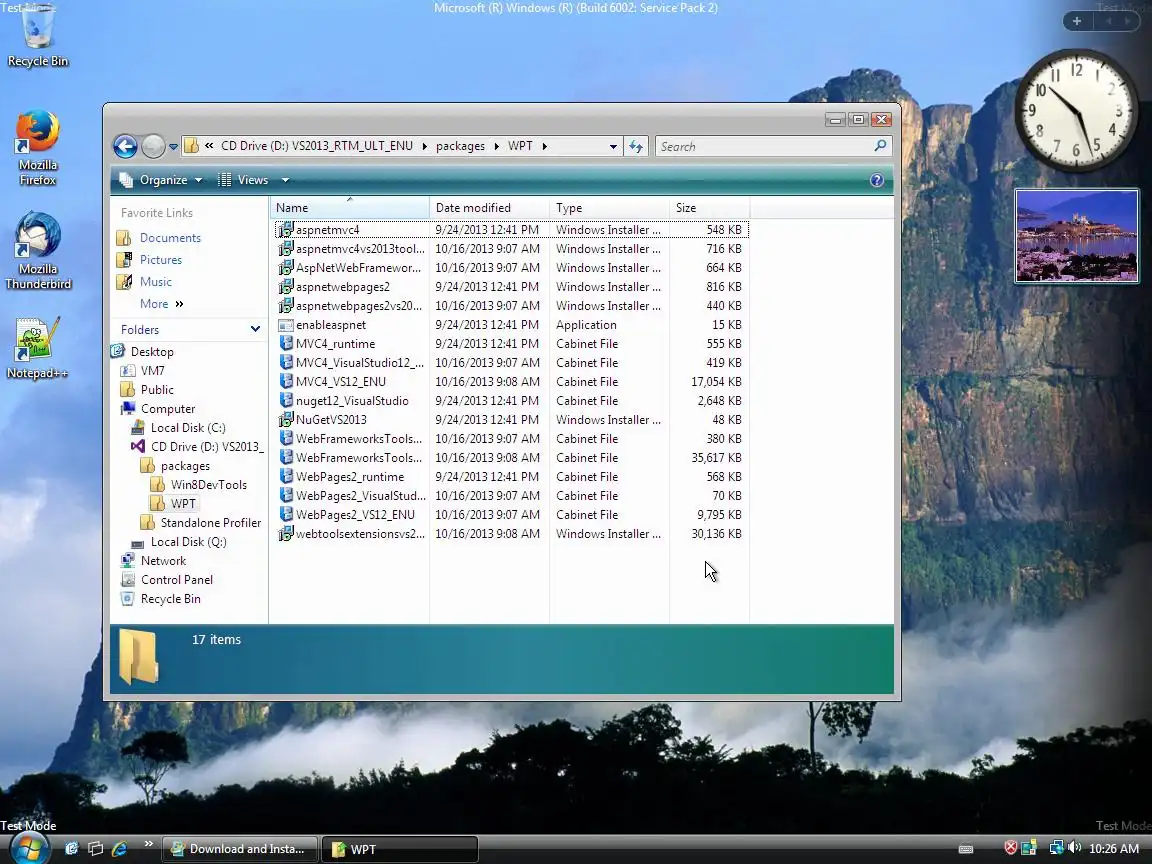Select the enableaspnet application file icon

pyautogui.click(x=285, y=325)
